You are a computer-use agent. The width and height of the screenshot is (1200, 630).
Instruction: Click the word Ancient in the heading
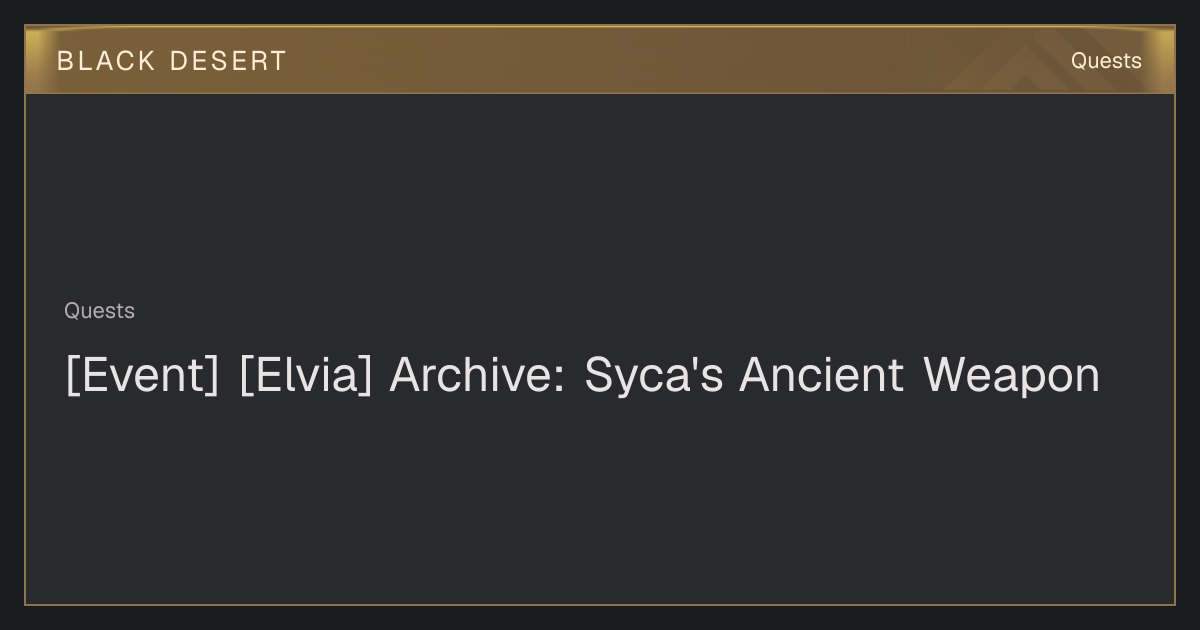[x=822, y=376]
